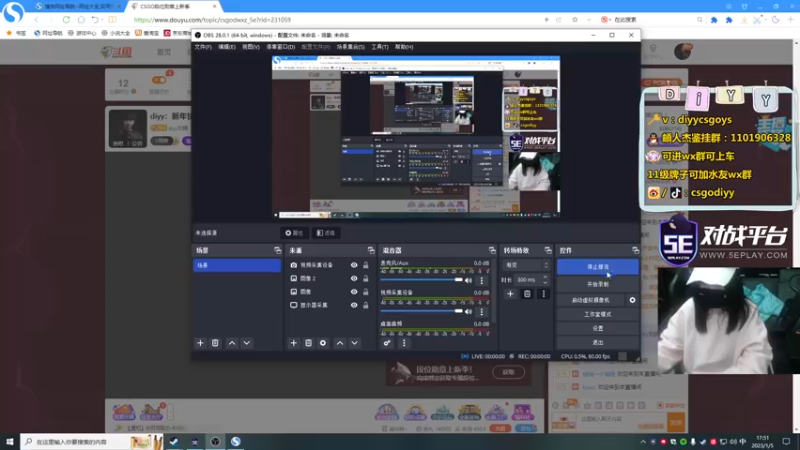Undock the Controls panel
This screenshot has width=800, height=450.
[x=635, y=251]
